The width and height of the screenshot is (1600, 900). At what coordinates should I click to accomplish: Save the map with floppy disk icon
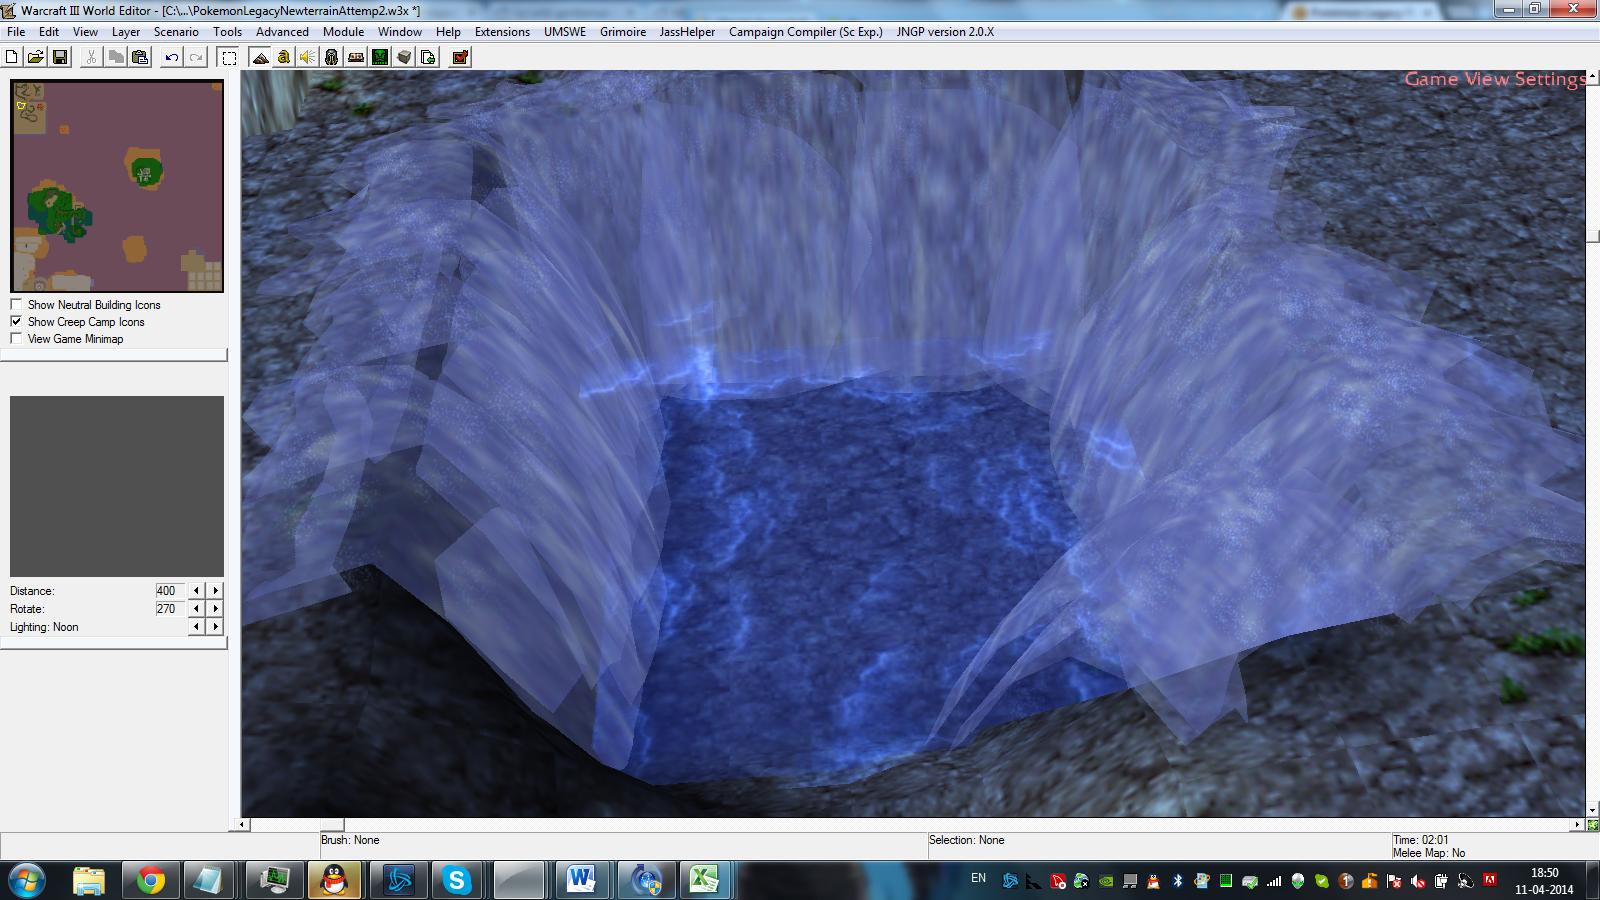tap(60, 58)
